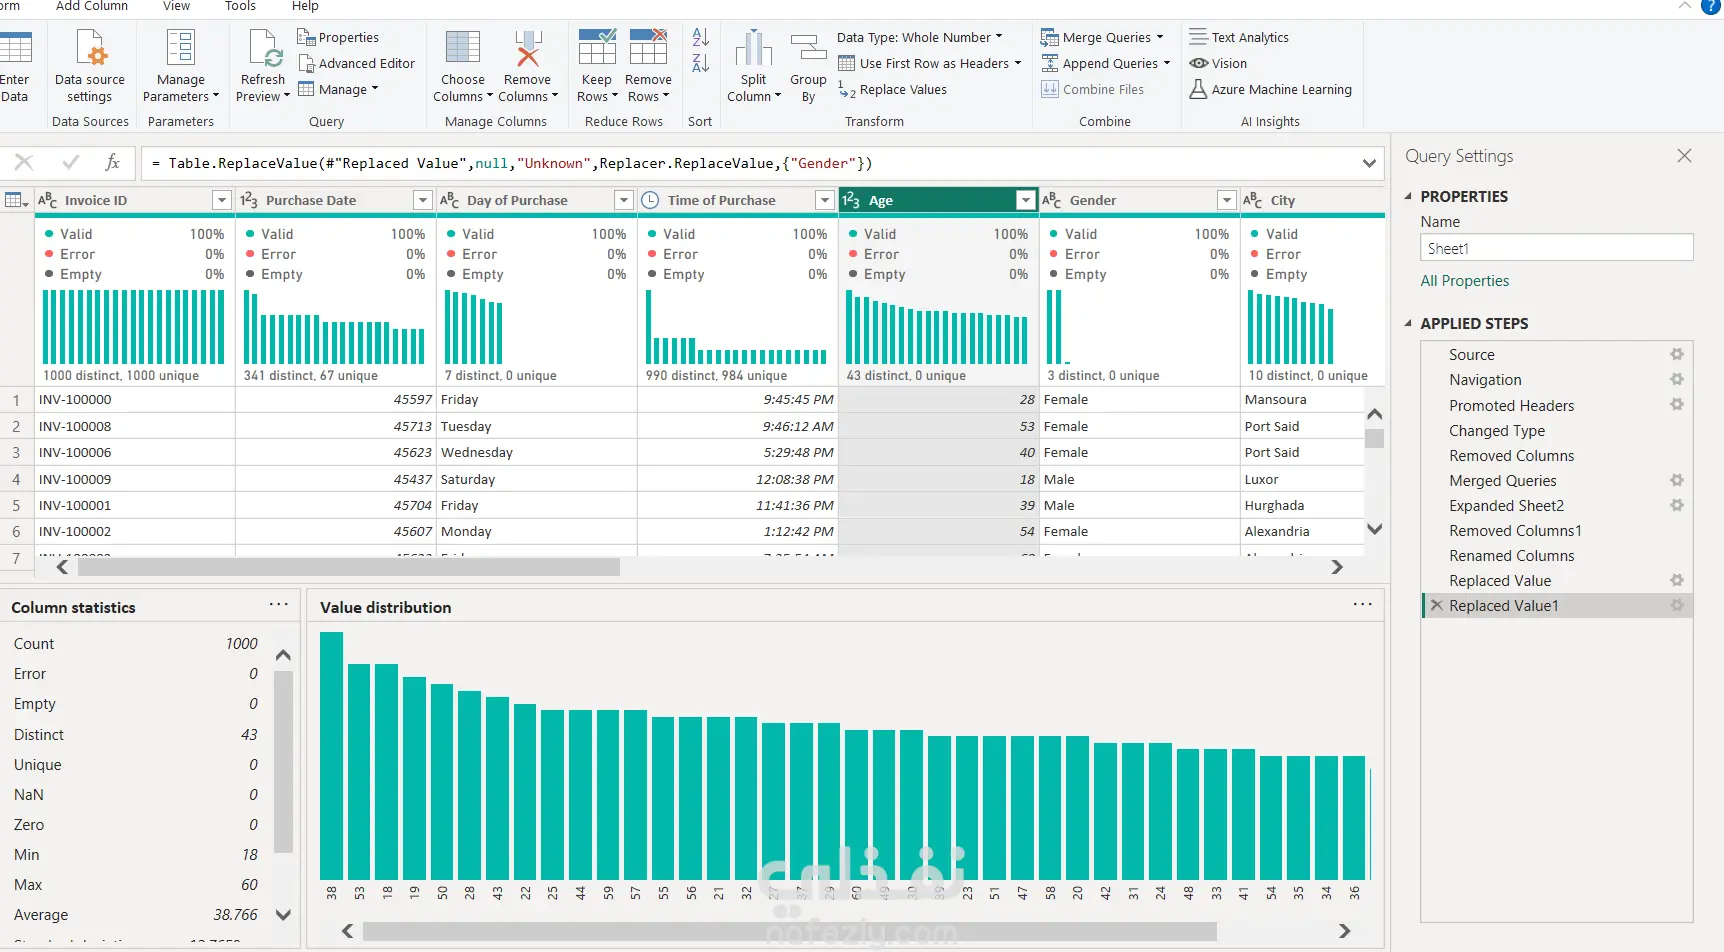Sort ascending with the A-Z icon

point(700,37)
